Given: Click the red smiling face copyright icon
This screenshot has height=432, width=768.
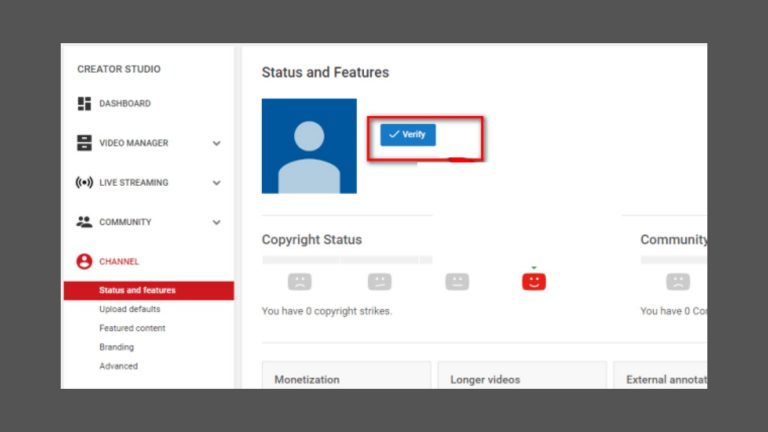Looking at the screenshot, I should click(534, 282).
